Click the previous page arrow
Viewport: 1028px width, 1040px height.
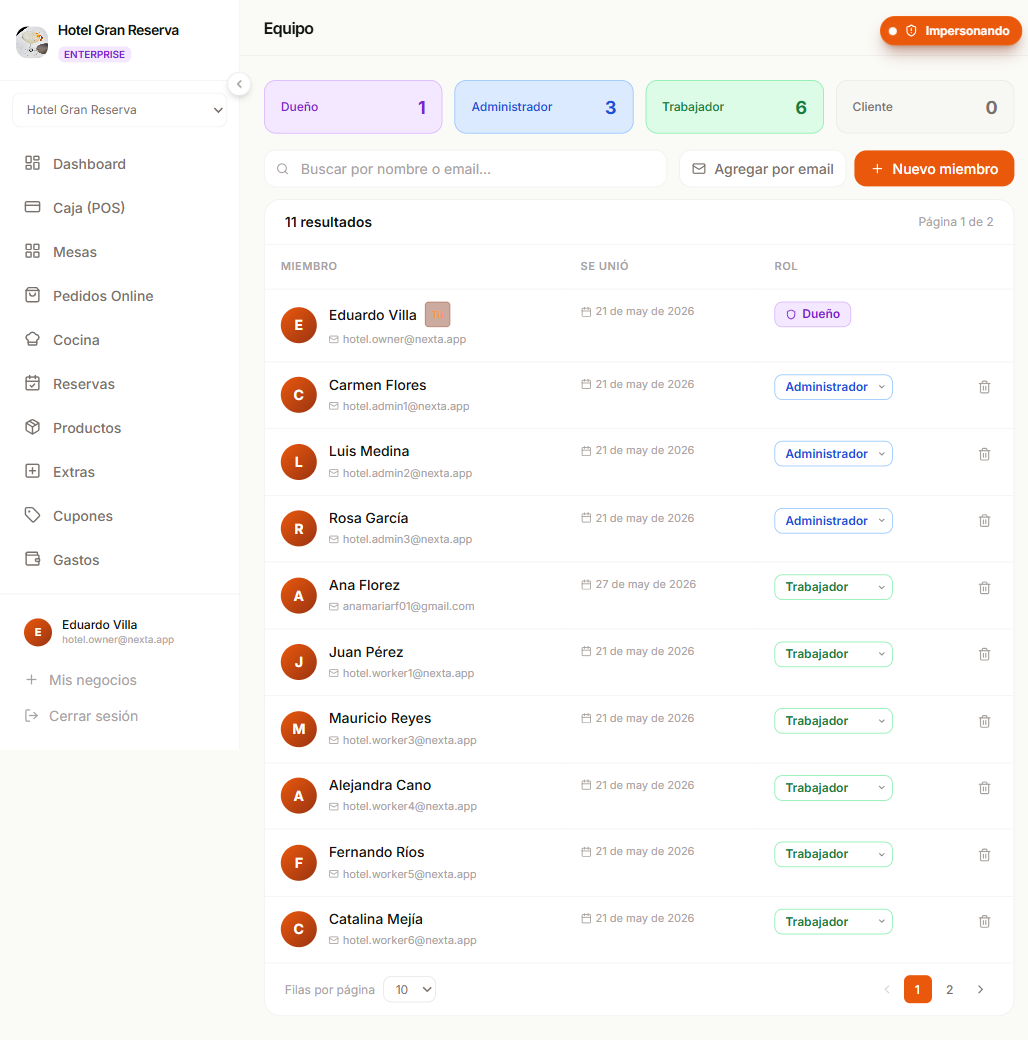[887, 990]
